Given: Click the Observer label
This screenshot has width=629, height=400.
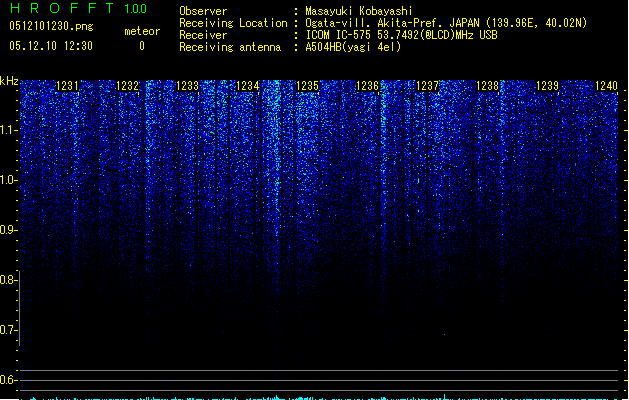Looking at the screenshot, I should (x=203, y=11).
